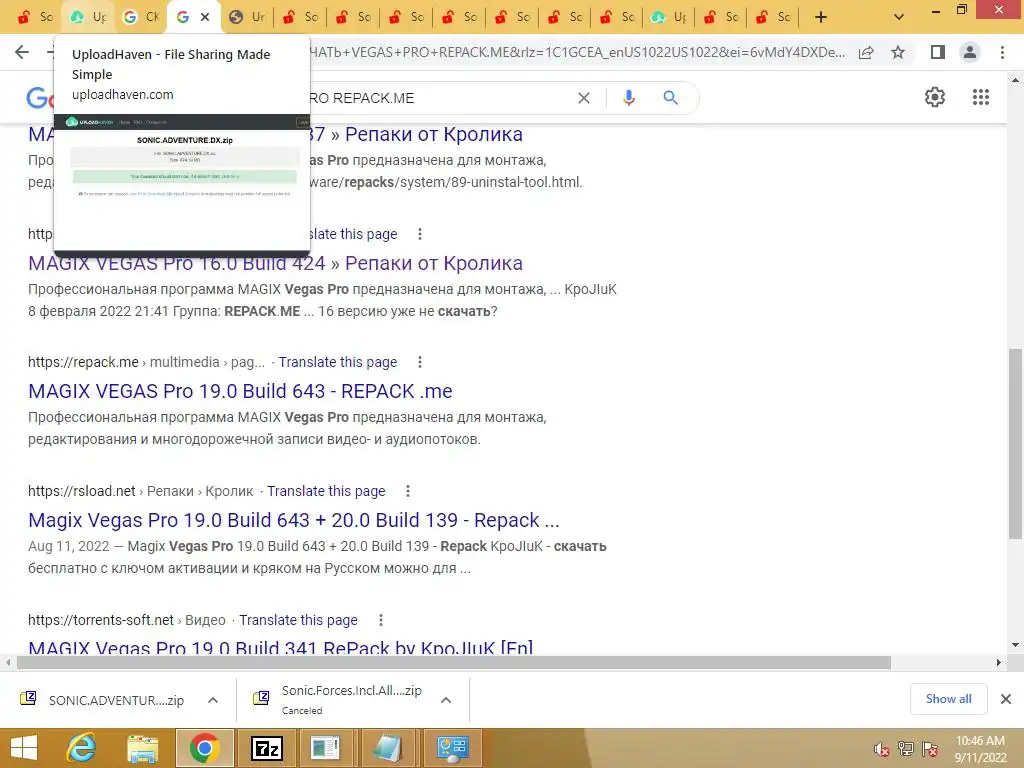1024x768 pixels.
Task: Clear the Google search box with X
Action: 584,98
